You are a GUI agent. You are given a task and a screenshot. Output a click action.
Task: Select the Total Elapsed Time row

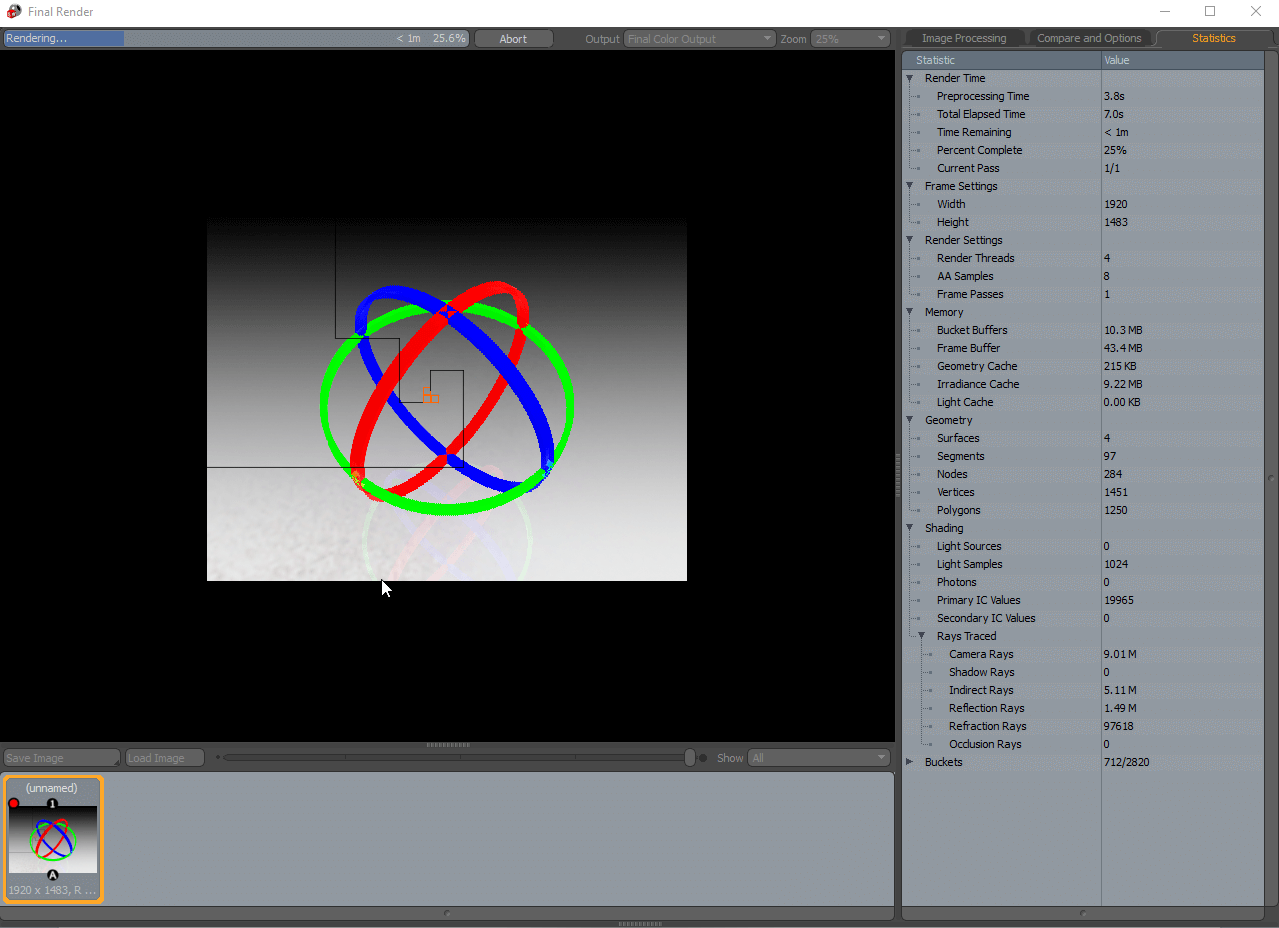[1084, 114]
